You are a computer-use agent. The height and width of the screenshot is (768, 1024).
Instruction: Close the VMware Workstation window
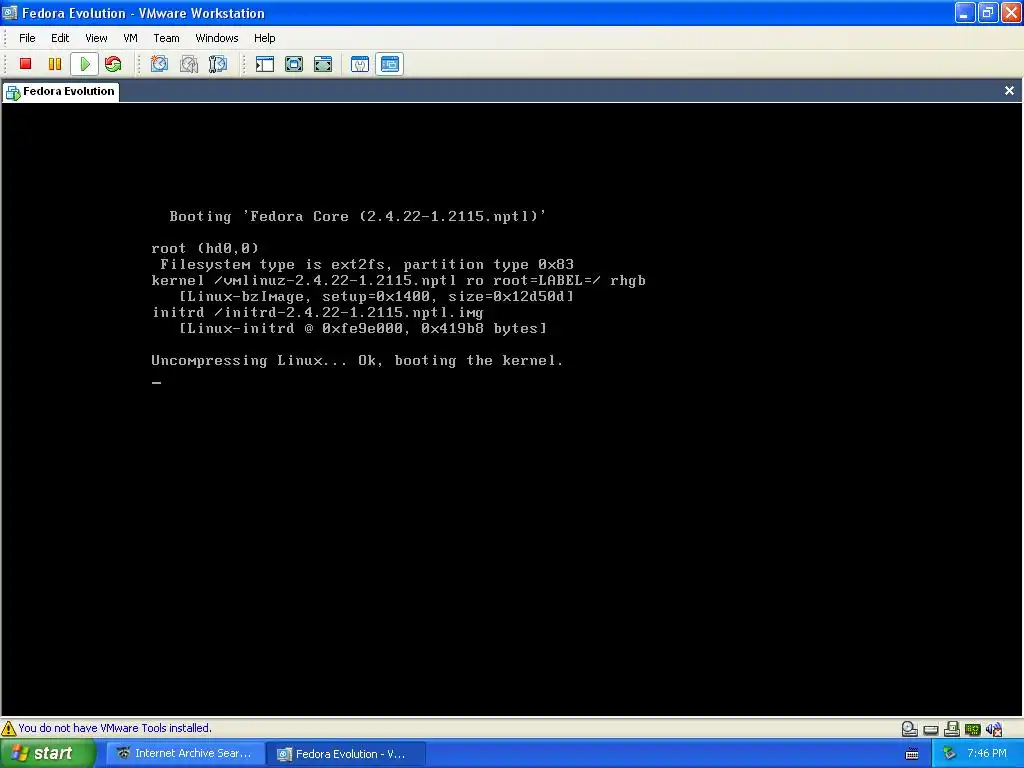coord(1012,12)
